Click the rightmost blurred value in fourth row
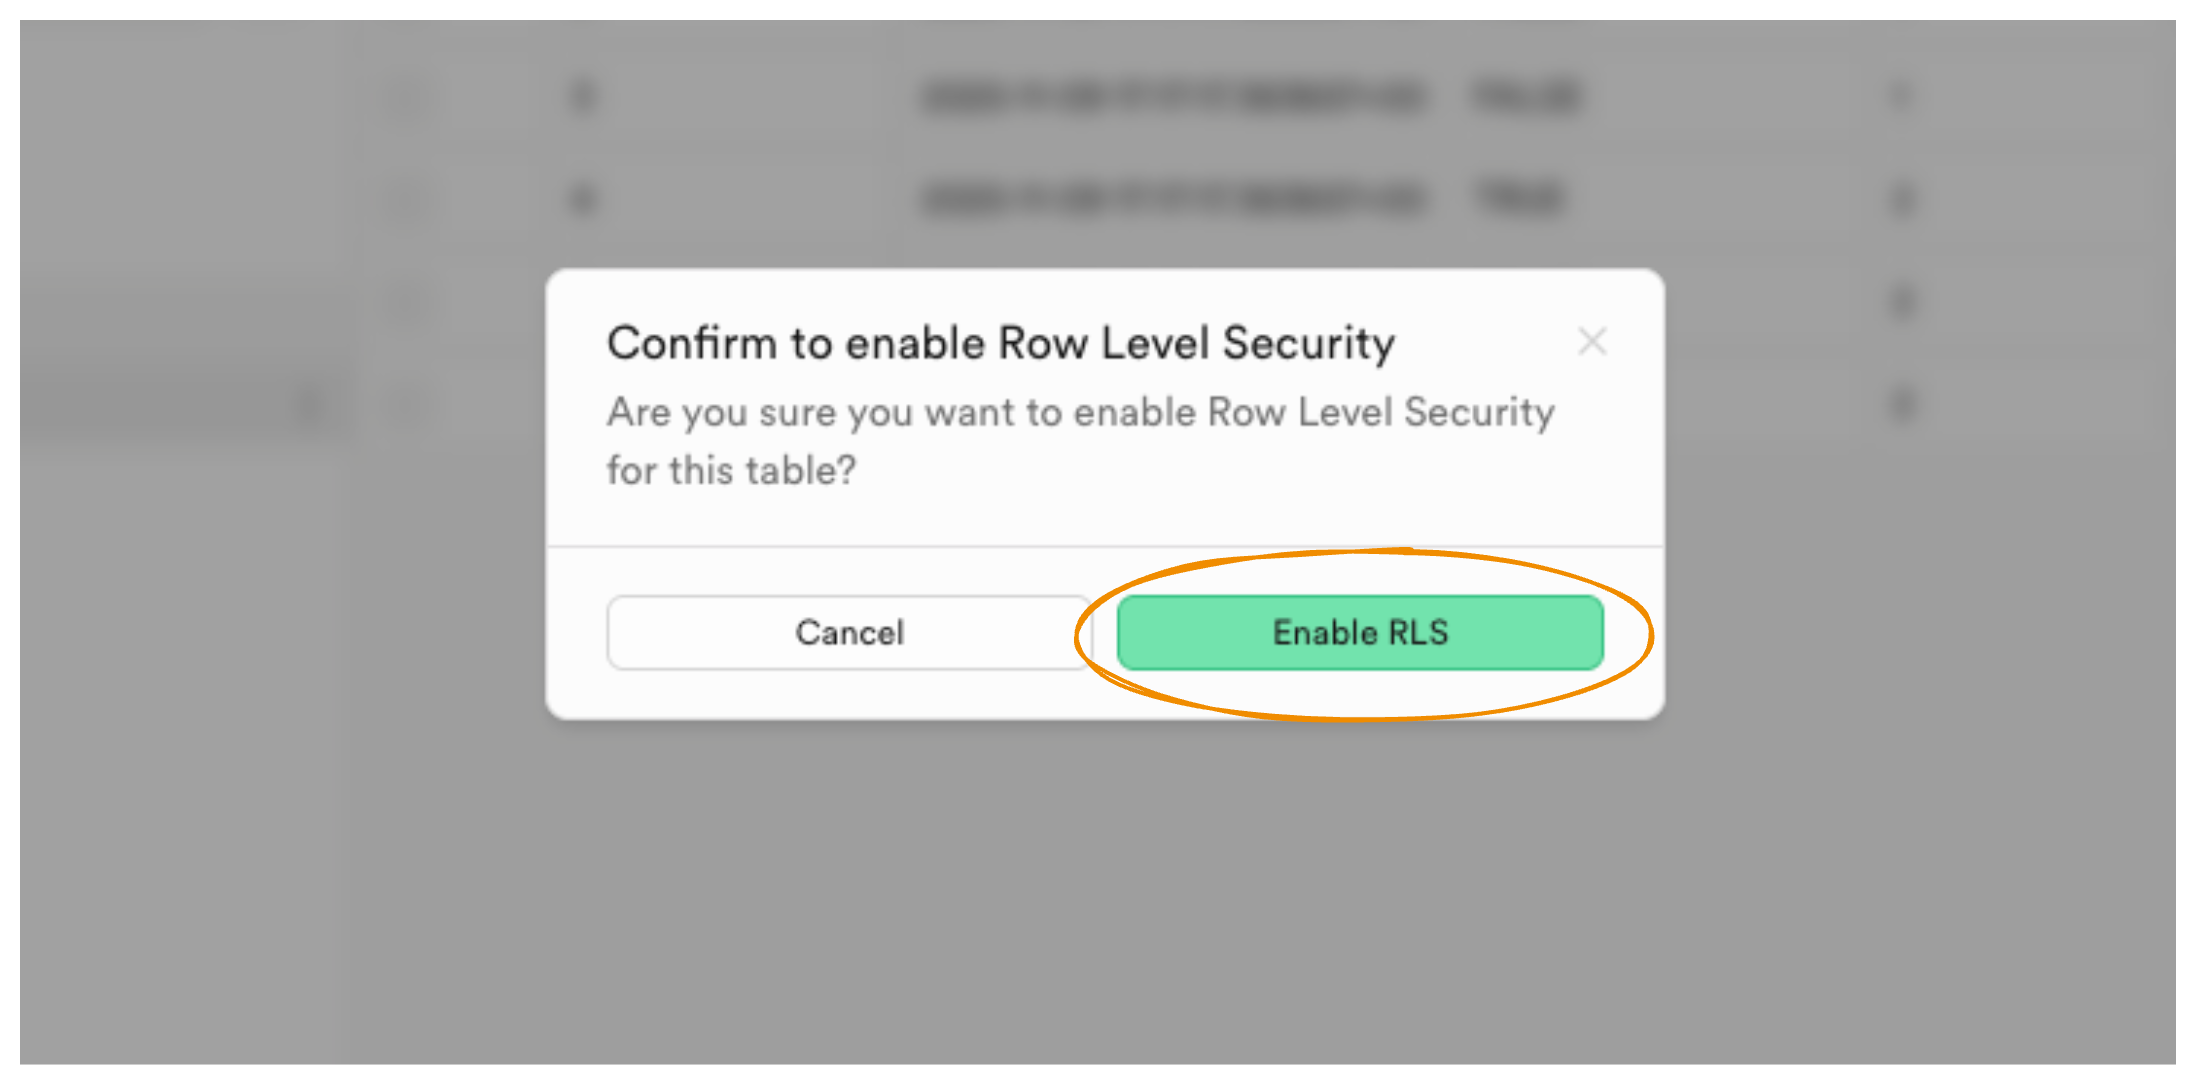This screenshot has width=2196, height=1084. (1901, 405)
